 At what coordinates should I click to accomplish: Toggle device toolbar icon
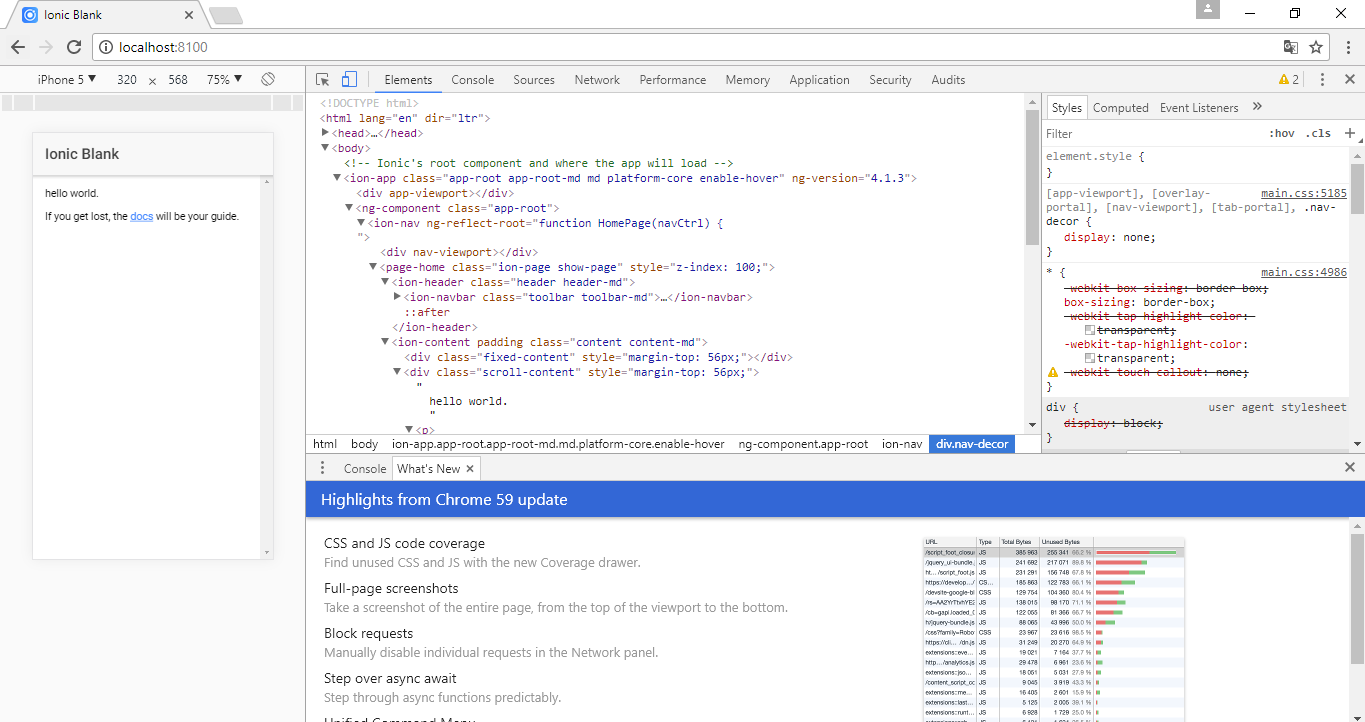coord(349,80)
